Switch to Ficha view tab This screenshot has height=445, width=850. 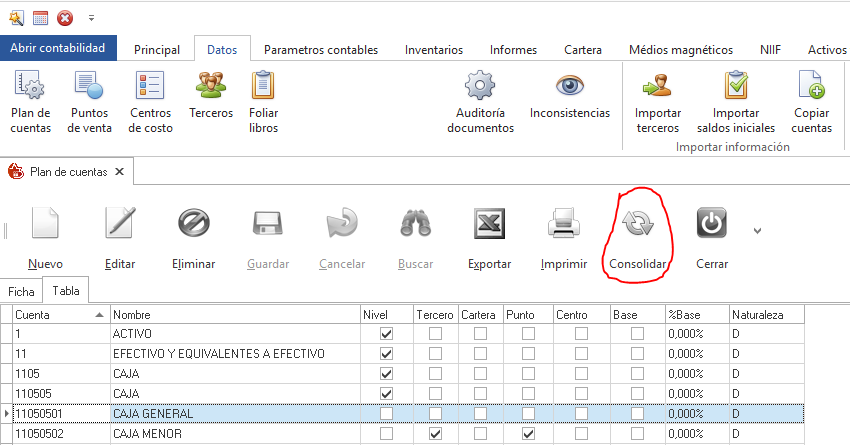(x=21, y=290)
